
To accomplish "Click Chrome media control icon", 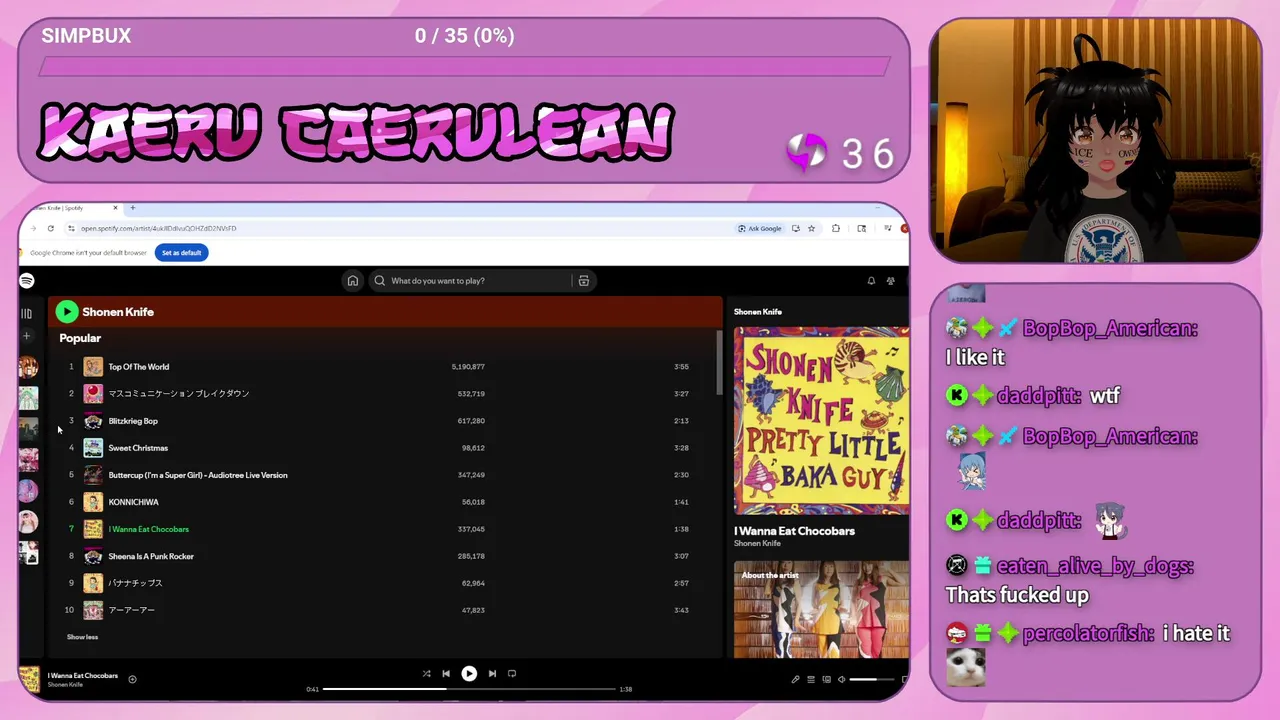I will pos(887,228).
